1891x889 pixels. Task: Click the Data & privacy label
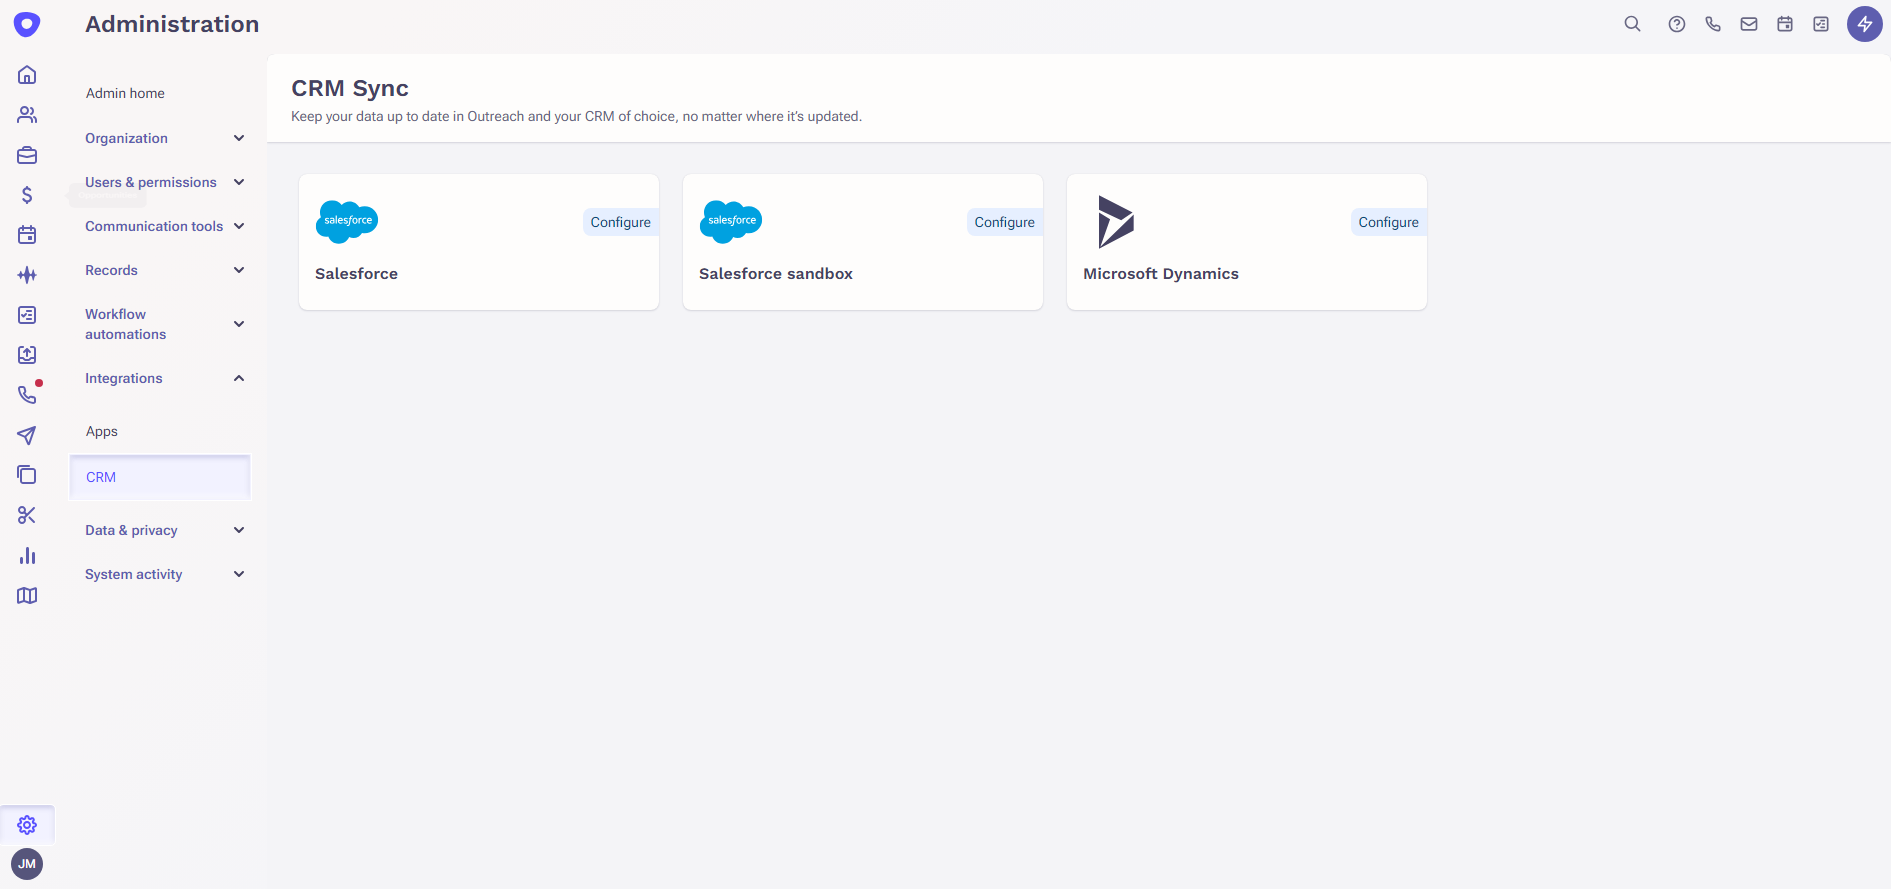point(131,530)
